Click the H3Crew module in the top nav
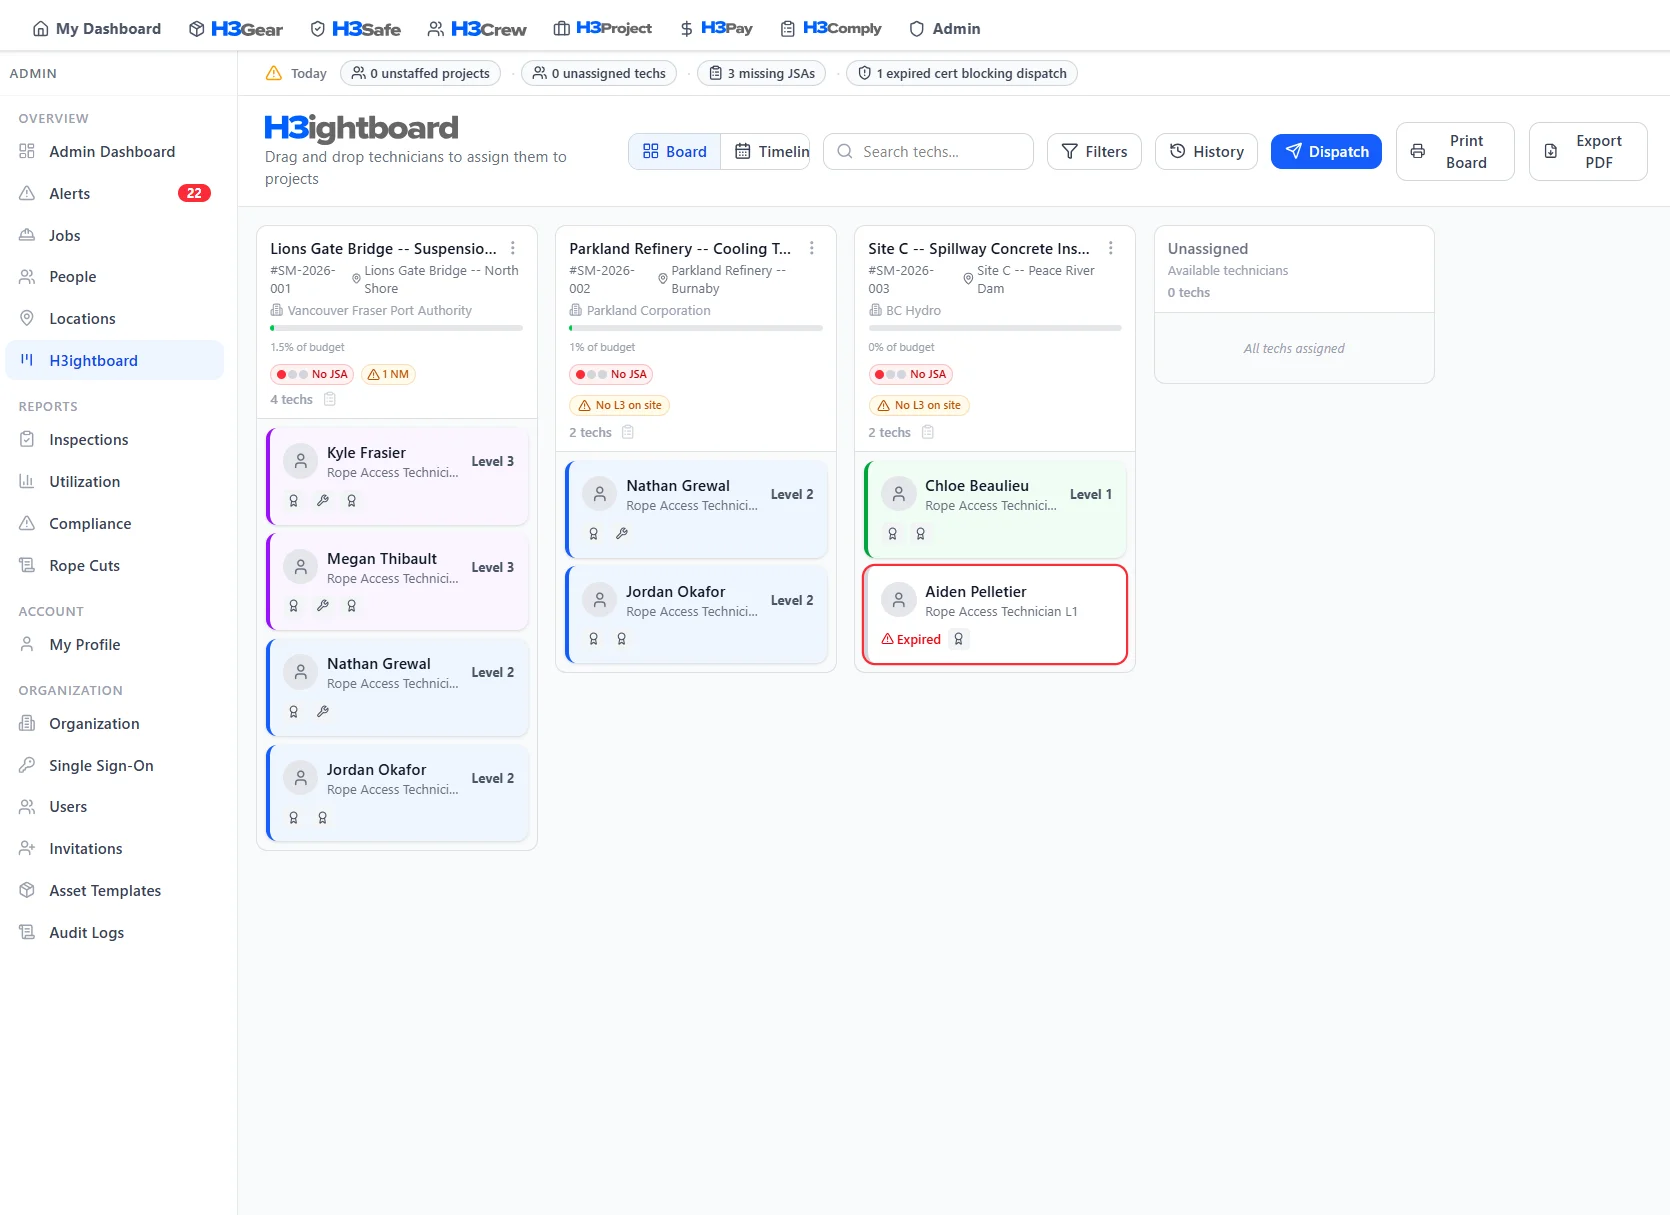This screenshot has height=1215, width=1670. pyautogui.click(x=477, y=29)
